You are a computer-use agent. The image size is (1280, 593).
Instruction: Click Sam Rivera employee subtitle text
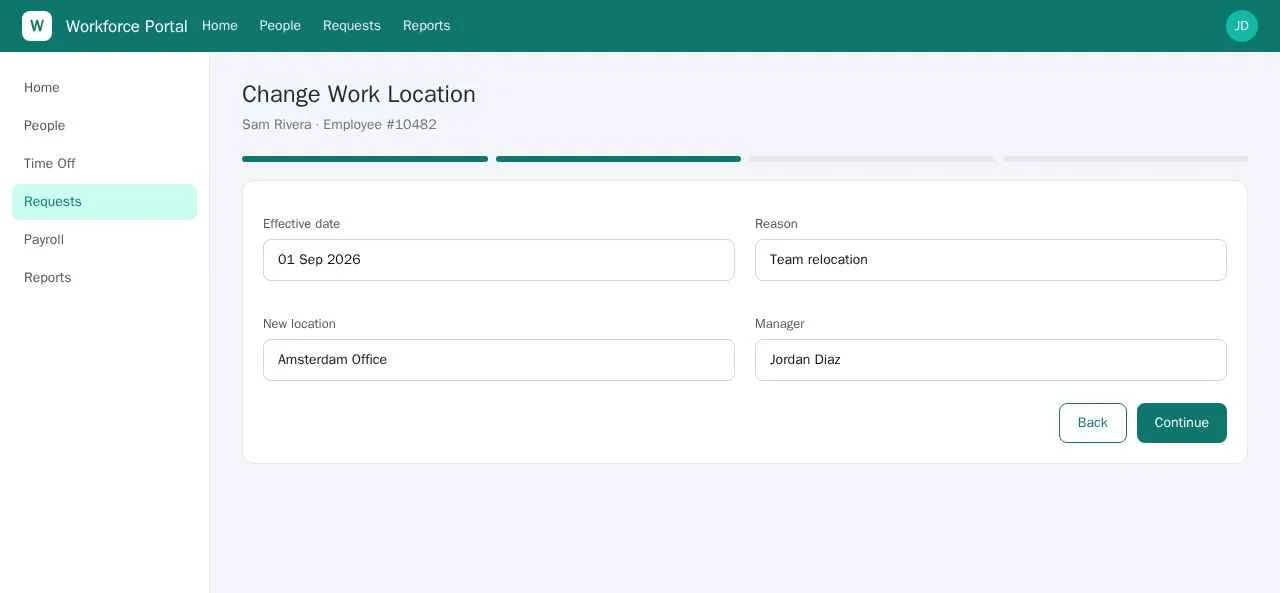339,125
